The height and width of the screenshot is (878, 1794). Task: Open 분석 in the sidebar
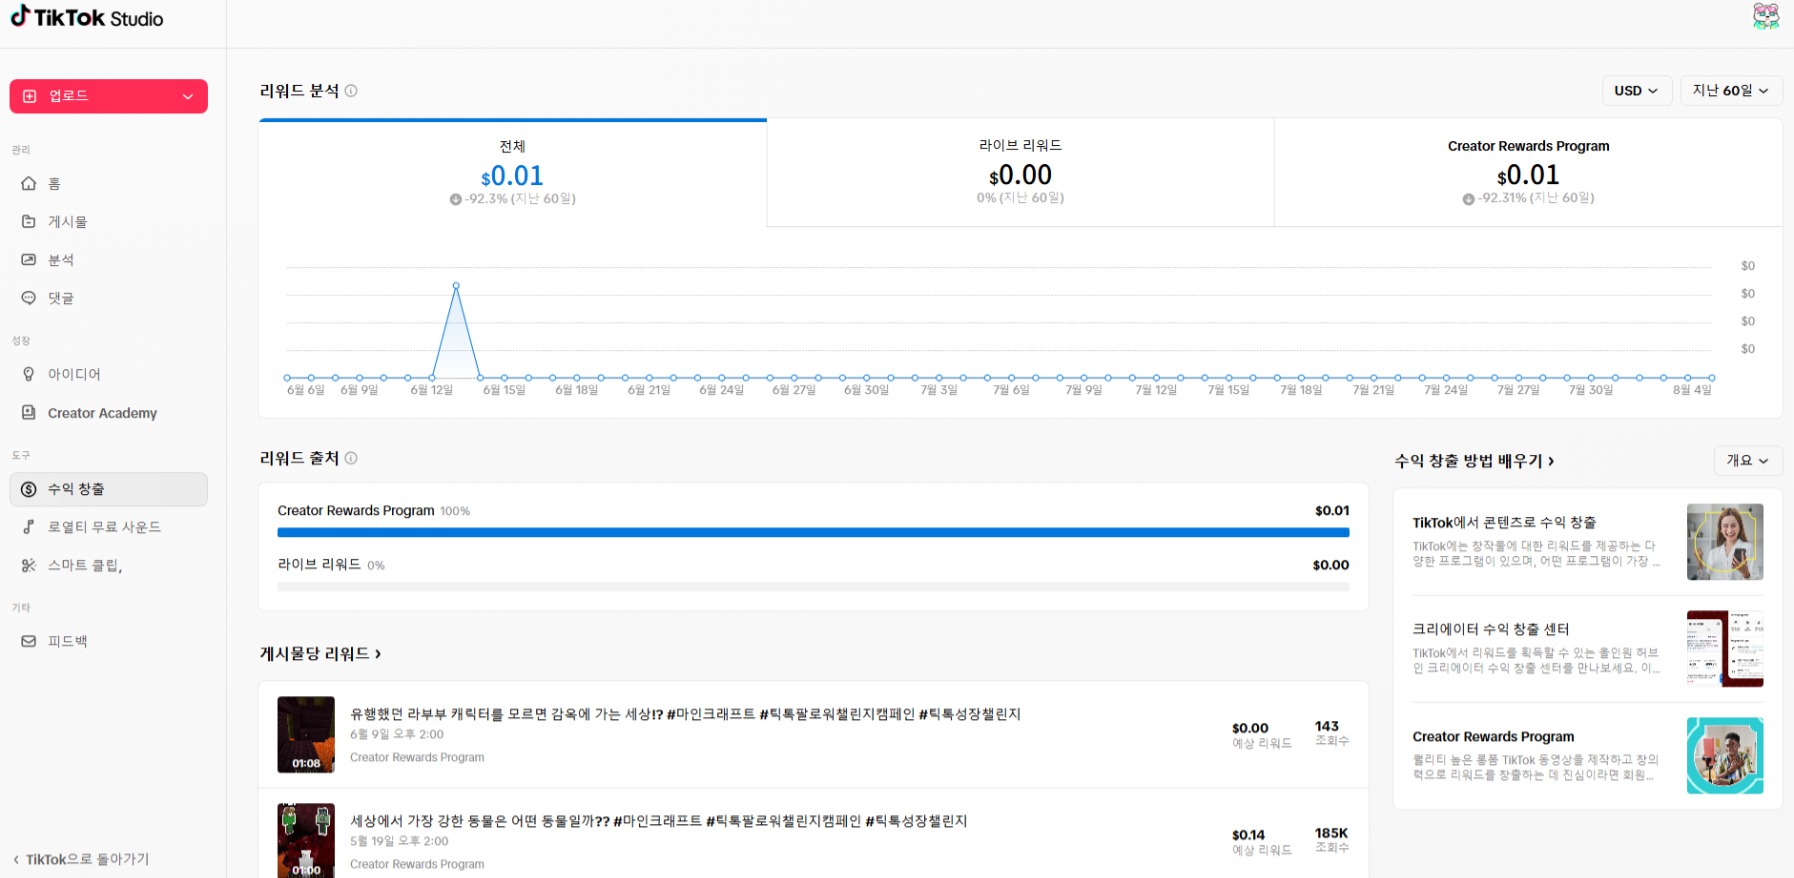pos(108,260)
